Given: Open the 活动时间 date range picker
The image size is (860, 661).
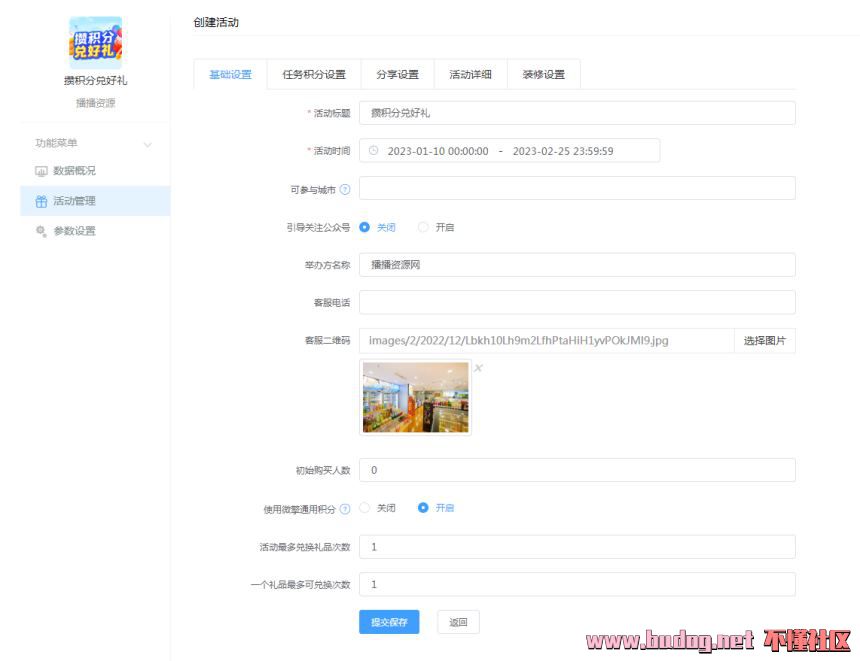Looking at the screenshot, I should pyautogui.click(x=509, y=151).
